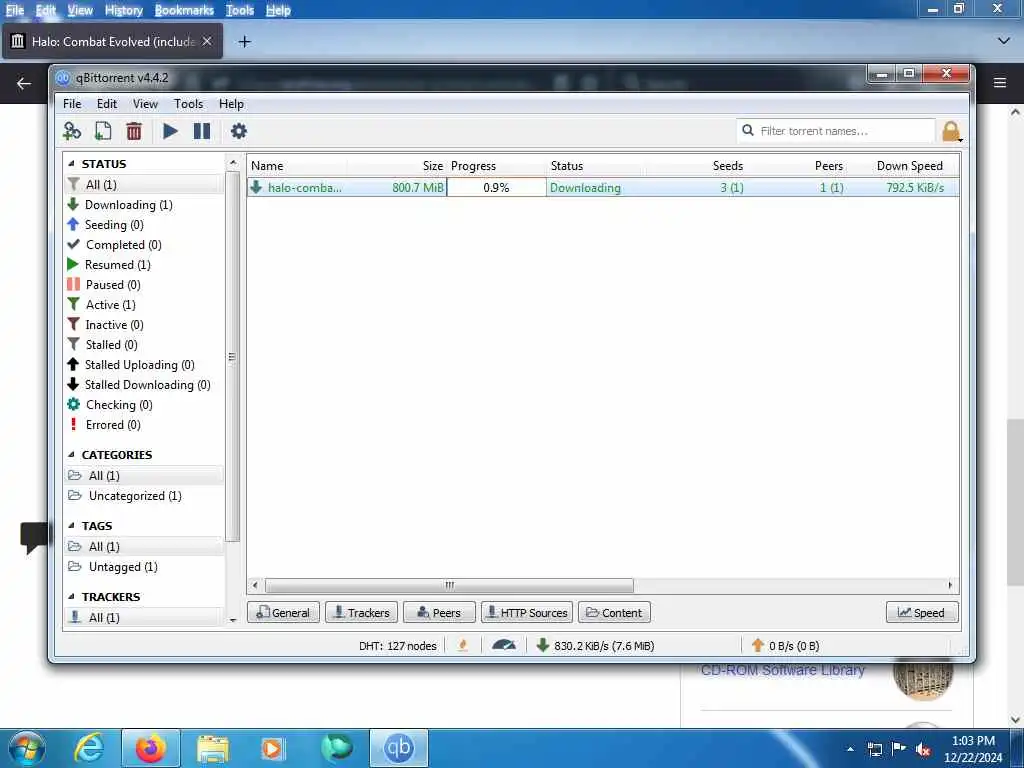Image resolution: width=1024 pixels, height=768 pixels.
Task: Sort by Name column header
Action: [267, 166]
